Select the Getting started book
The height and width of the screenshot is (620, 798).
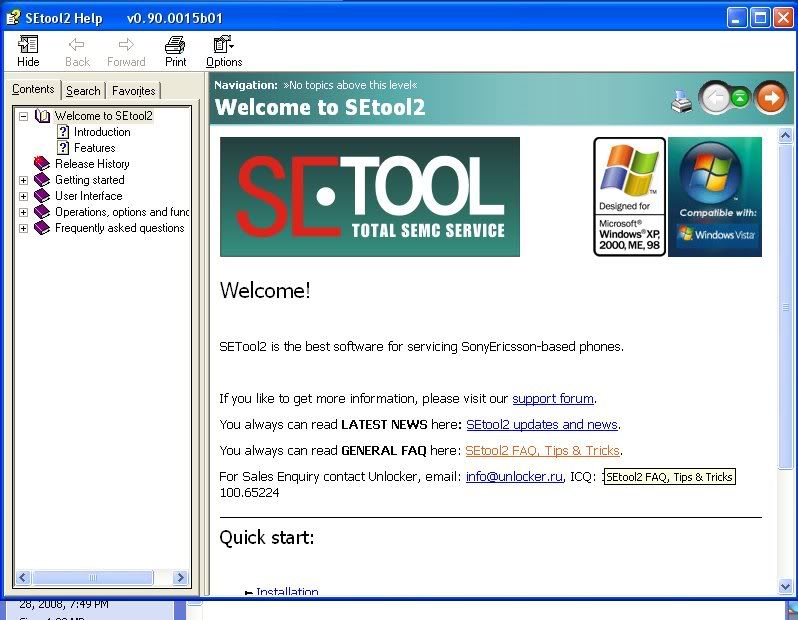[x=90, y=180]
